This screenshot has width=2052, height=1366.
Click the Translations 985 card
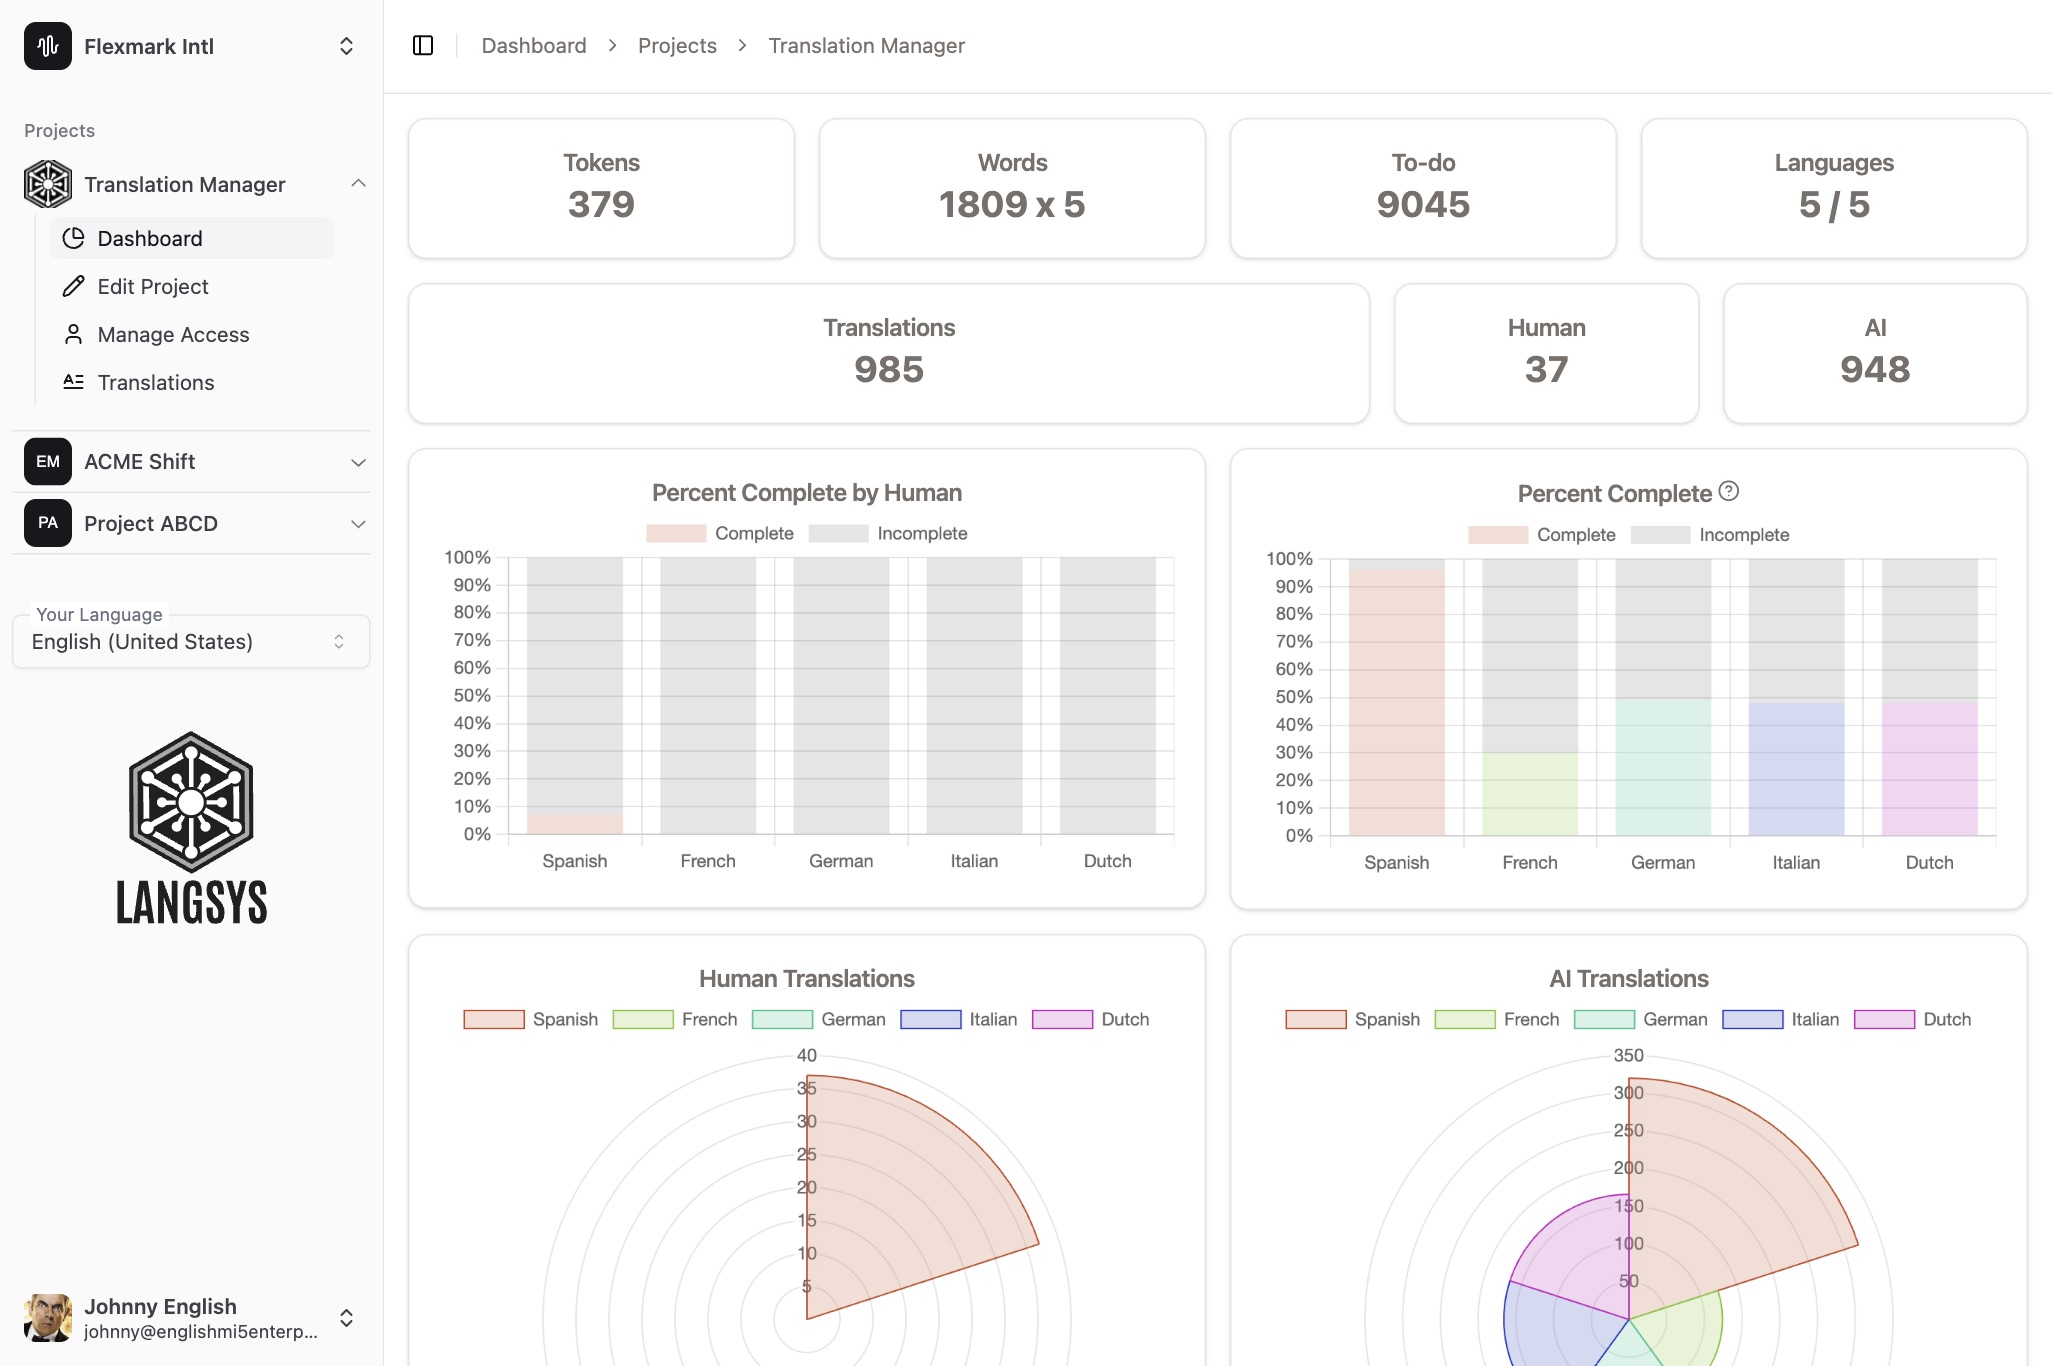point(889,353)
